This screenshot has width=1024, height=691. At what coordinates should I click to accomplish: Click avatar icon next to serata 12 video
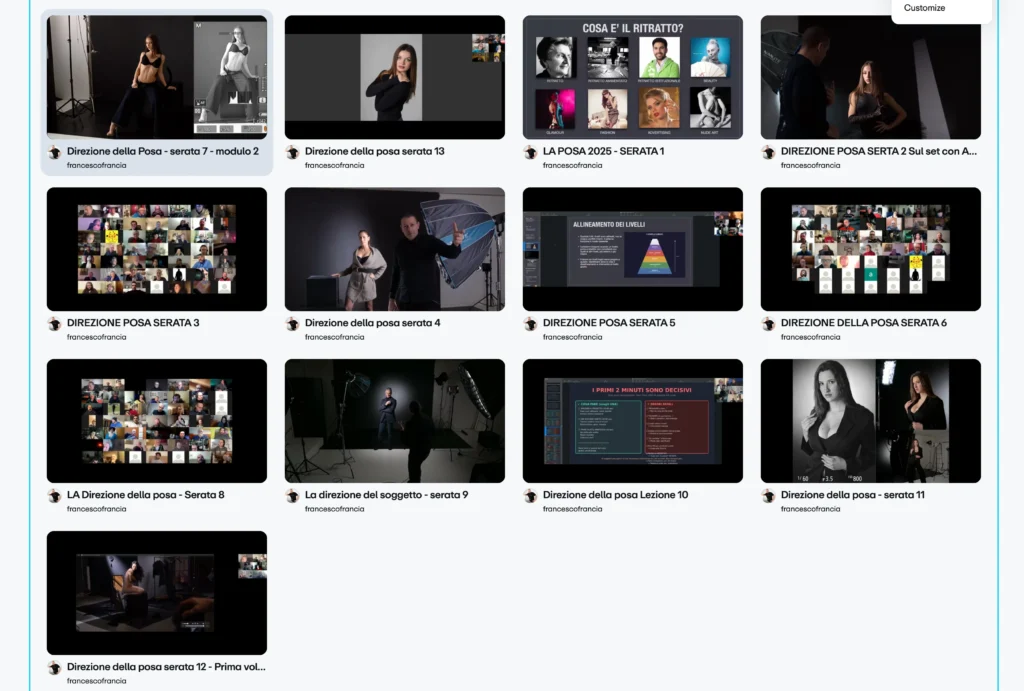tap(55, 668)
